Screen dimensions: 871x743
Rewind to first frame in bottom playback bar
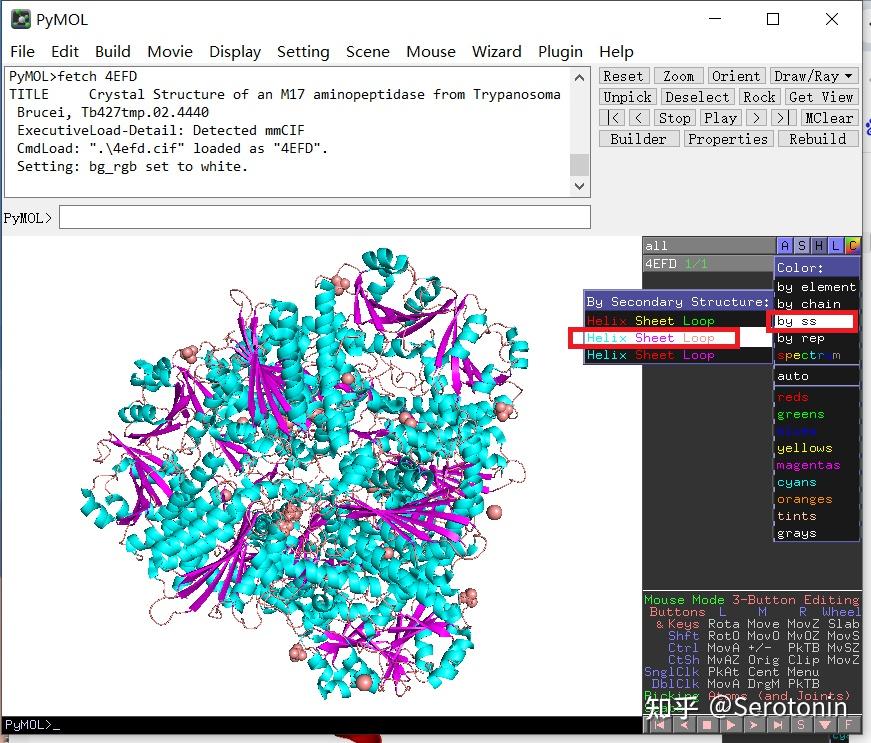(x=659, y=725)
